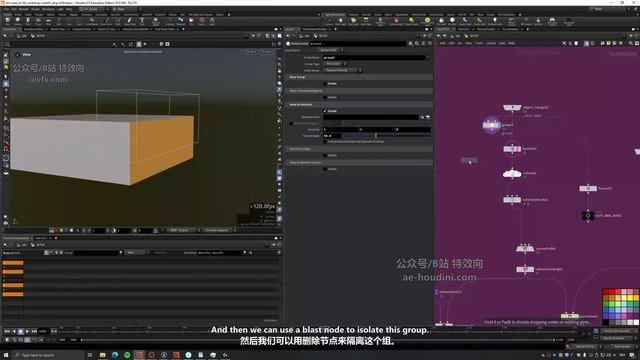Image resolution: width=640 pixels, height=360 pixels.
Task: Toggle Enable under Include by Edges
Action: pyautogui.click(x=325, y=156)
